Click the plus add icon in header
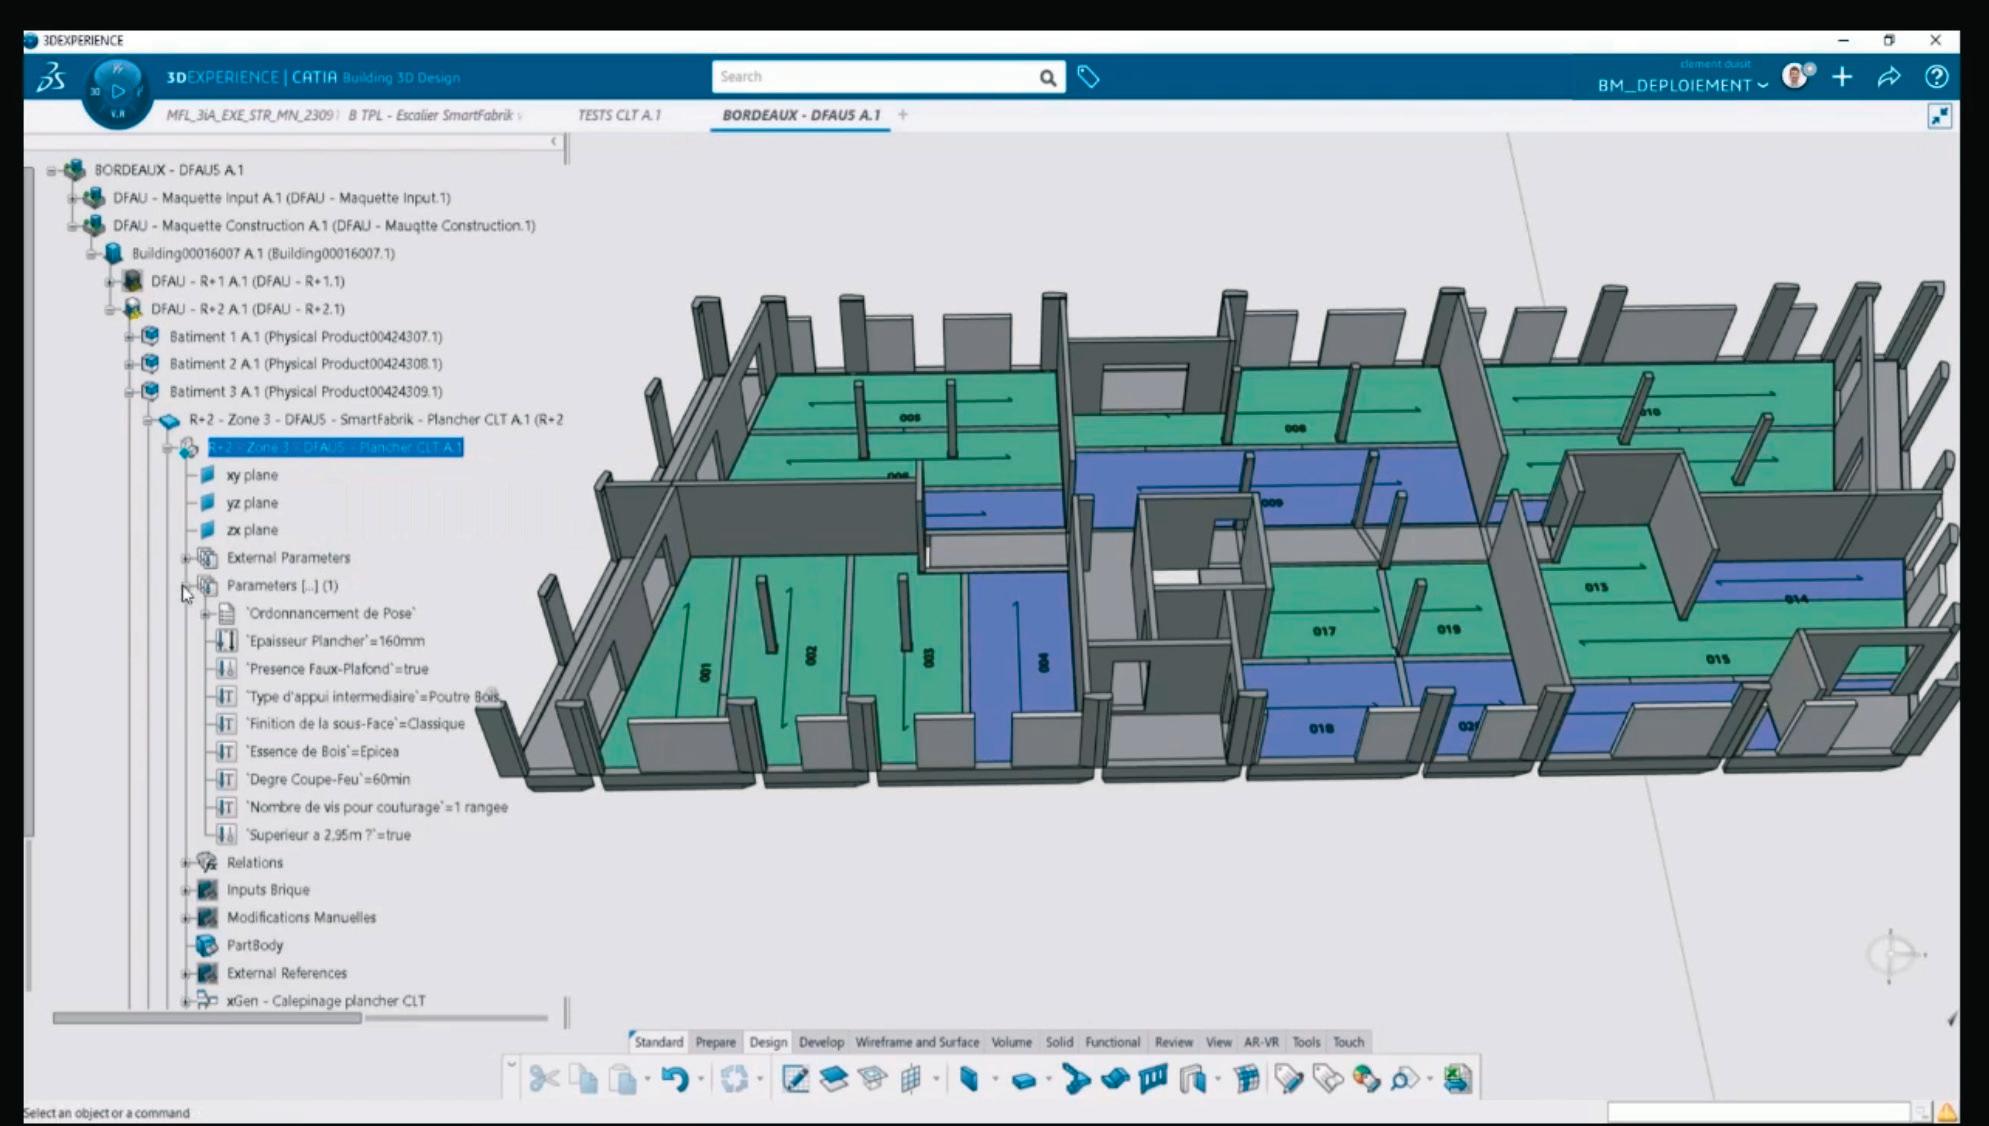1989x1126 pixels. (x=1842, y=77)
